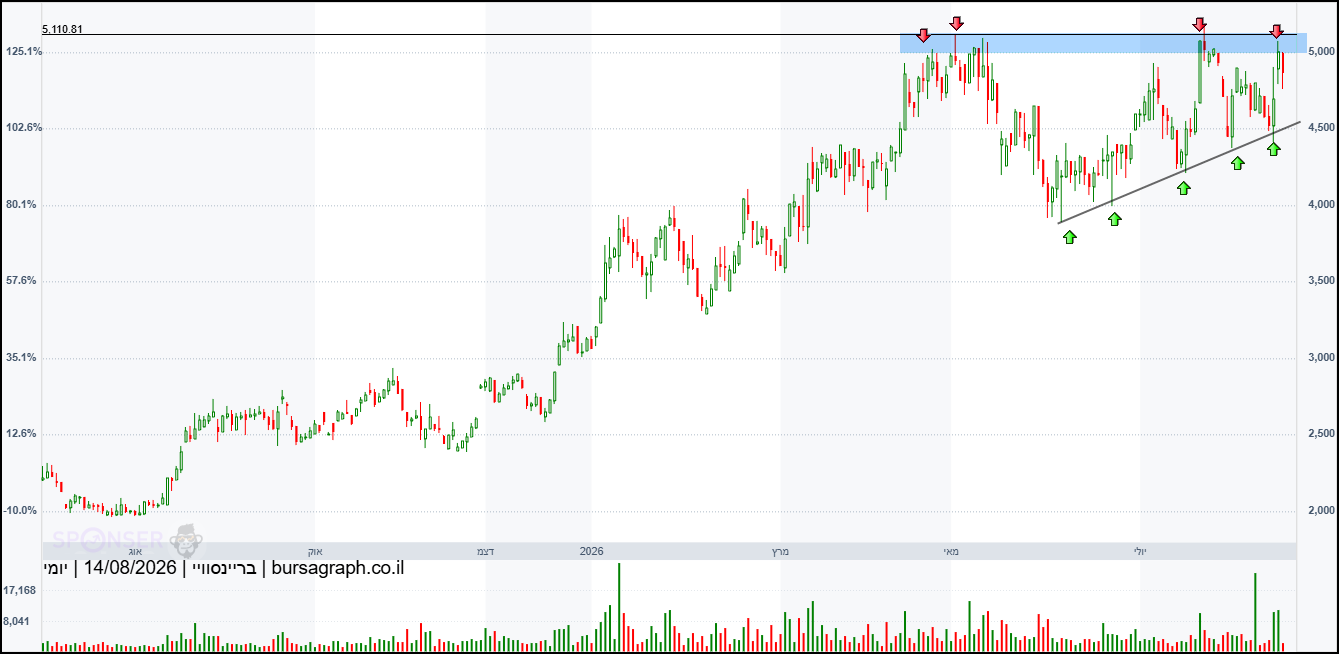The image size is (1339, 654).
Task: Click the אוג month label on the time axis
Action: pos(136,551)
